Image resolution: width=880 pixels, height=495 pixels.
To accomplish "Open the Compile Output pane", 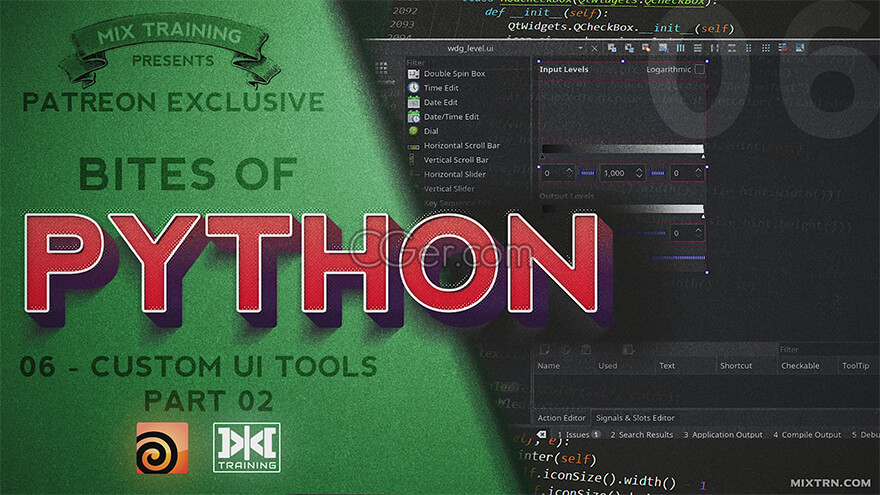I will (x=807, y=435).
